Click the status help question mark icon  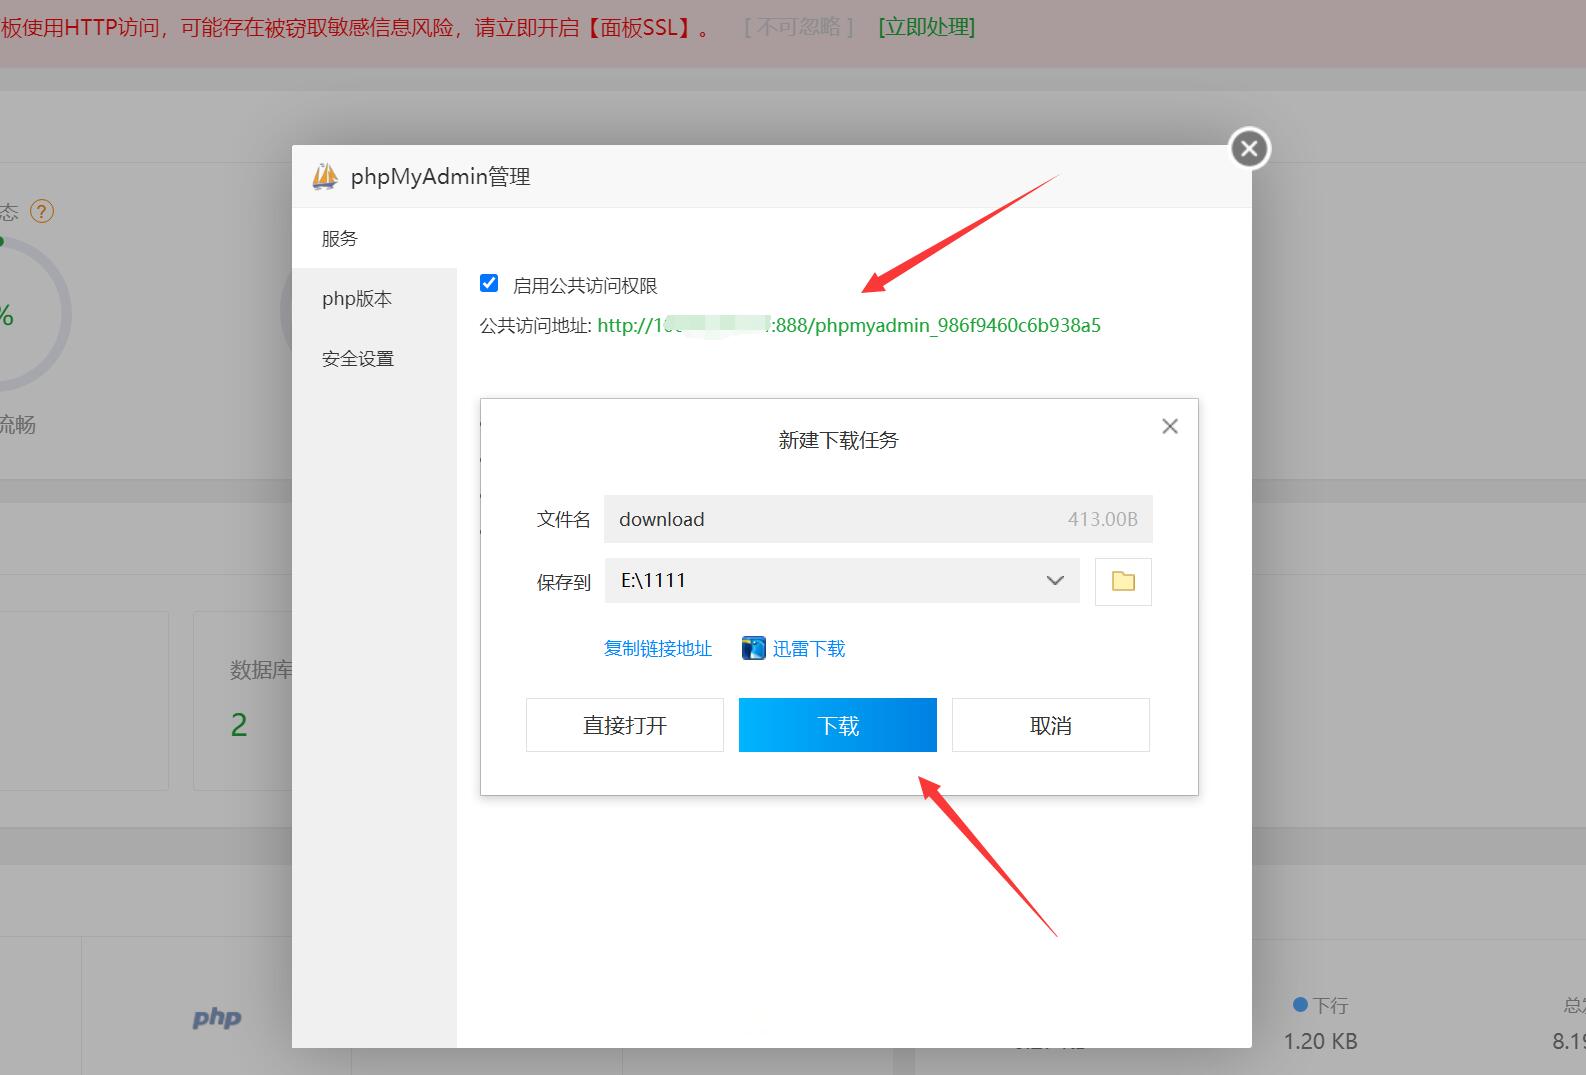(42, 211)
